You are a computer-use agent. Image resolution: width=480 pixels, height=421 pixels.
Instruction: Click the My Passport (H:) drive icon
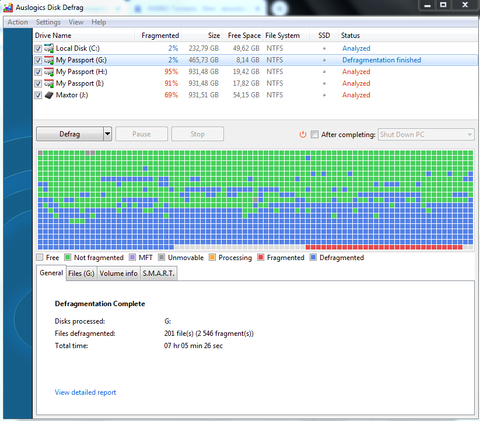[49, 72]
